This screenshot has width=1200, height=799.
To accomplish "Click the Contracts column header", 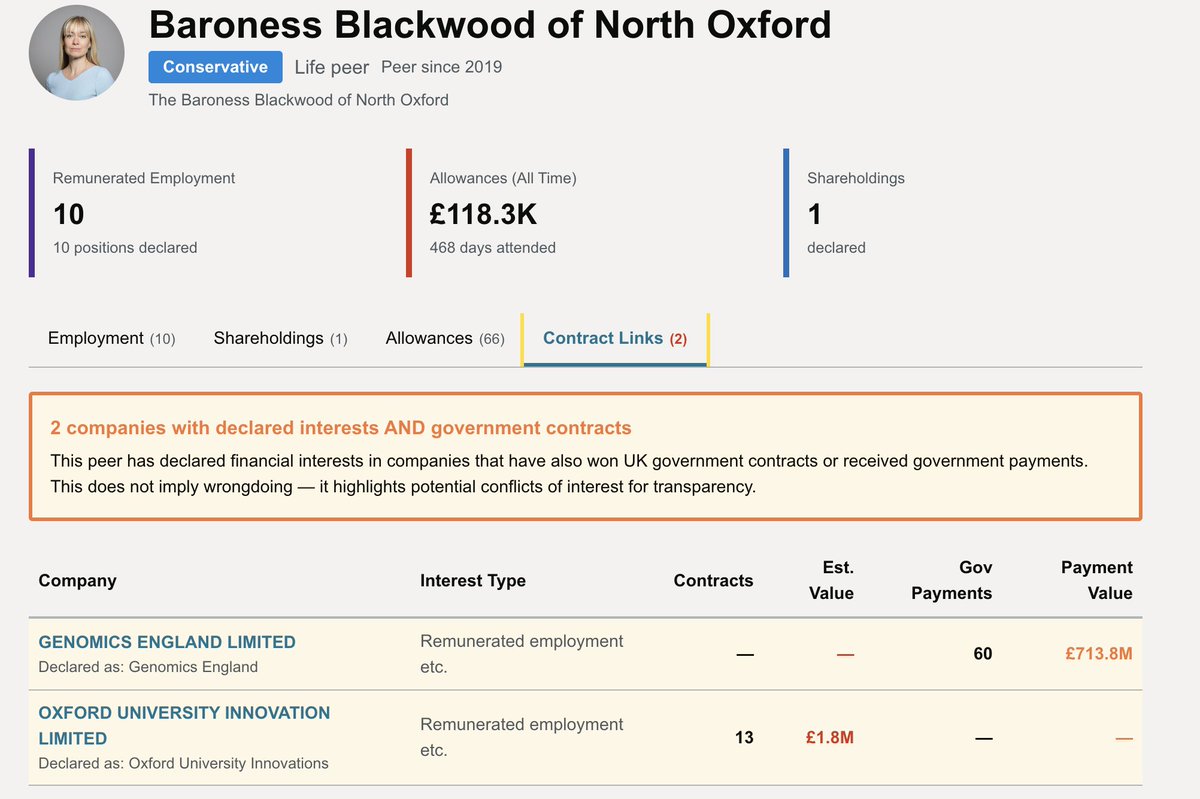I will (713, 580).
